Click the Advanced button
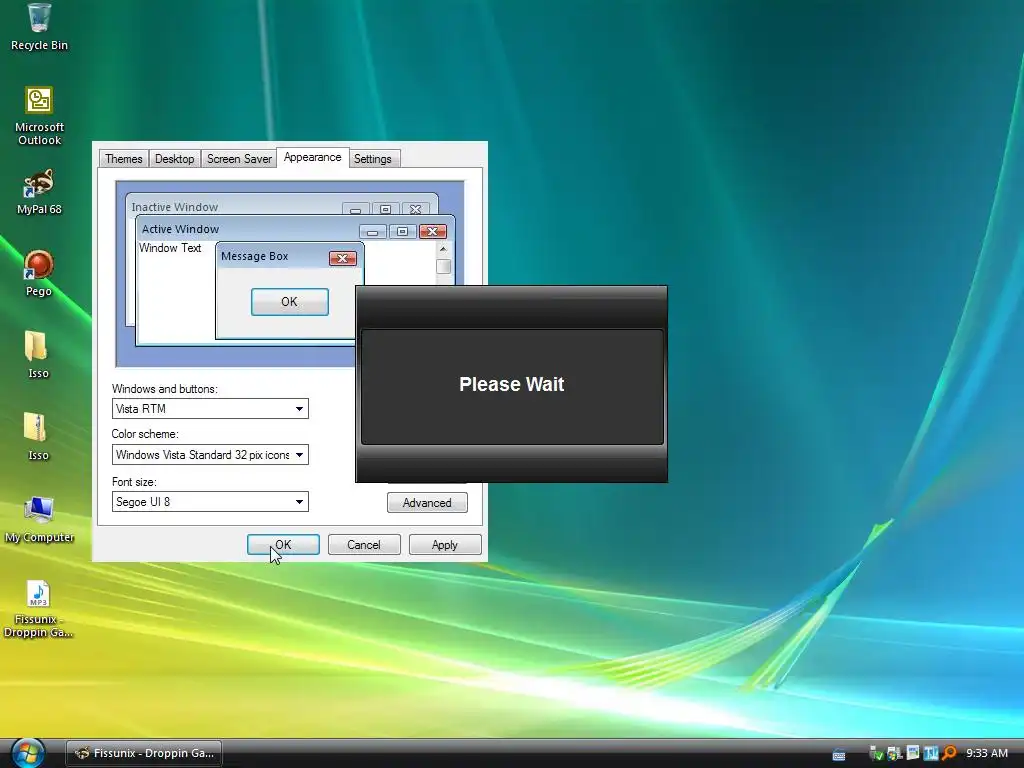 click(x=427, y=503)
